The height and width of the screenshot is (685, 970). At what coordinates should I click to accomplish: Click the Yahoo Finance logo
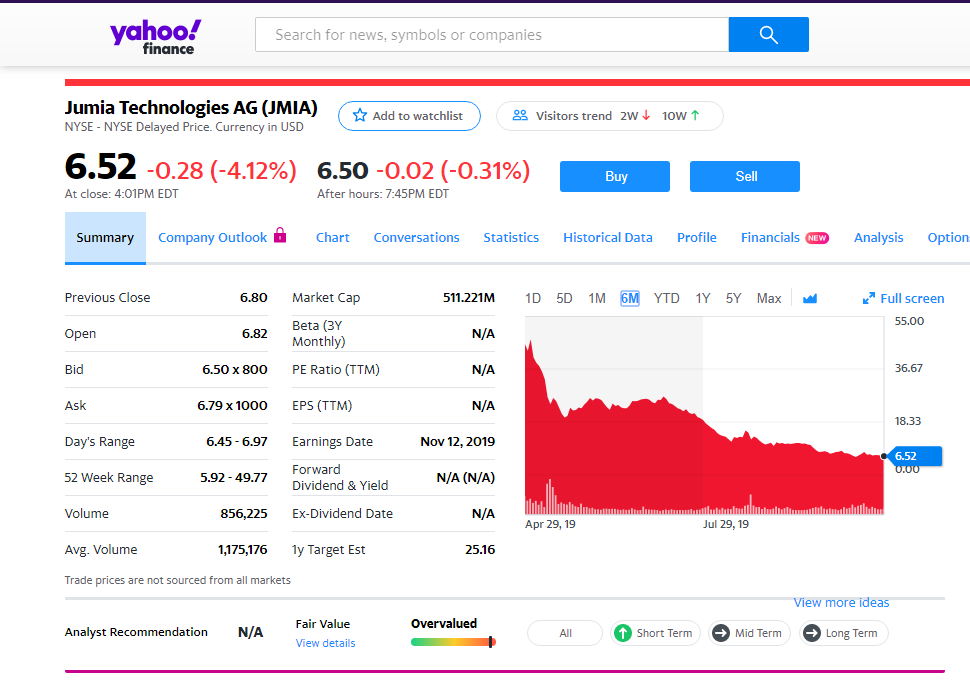[x=155, y=35]
